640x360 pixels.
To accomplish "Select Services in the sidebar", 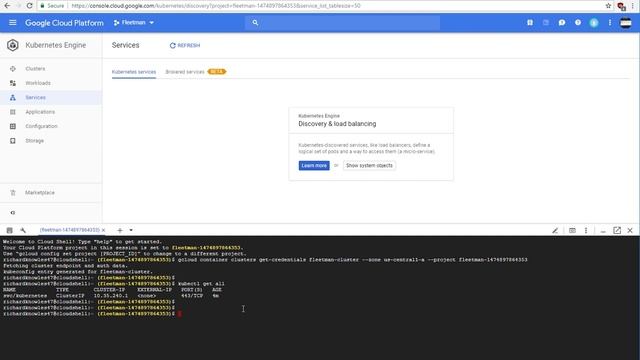I will click(51, 98).
